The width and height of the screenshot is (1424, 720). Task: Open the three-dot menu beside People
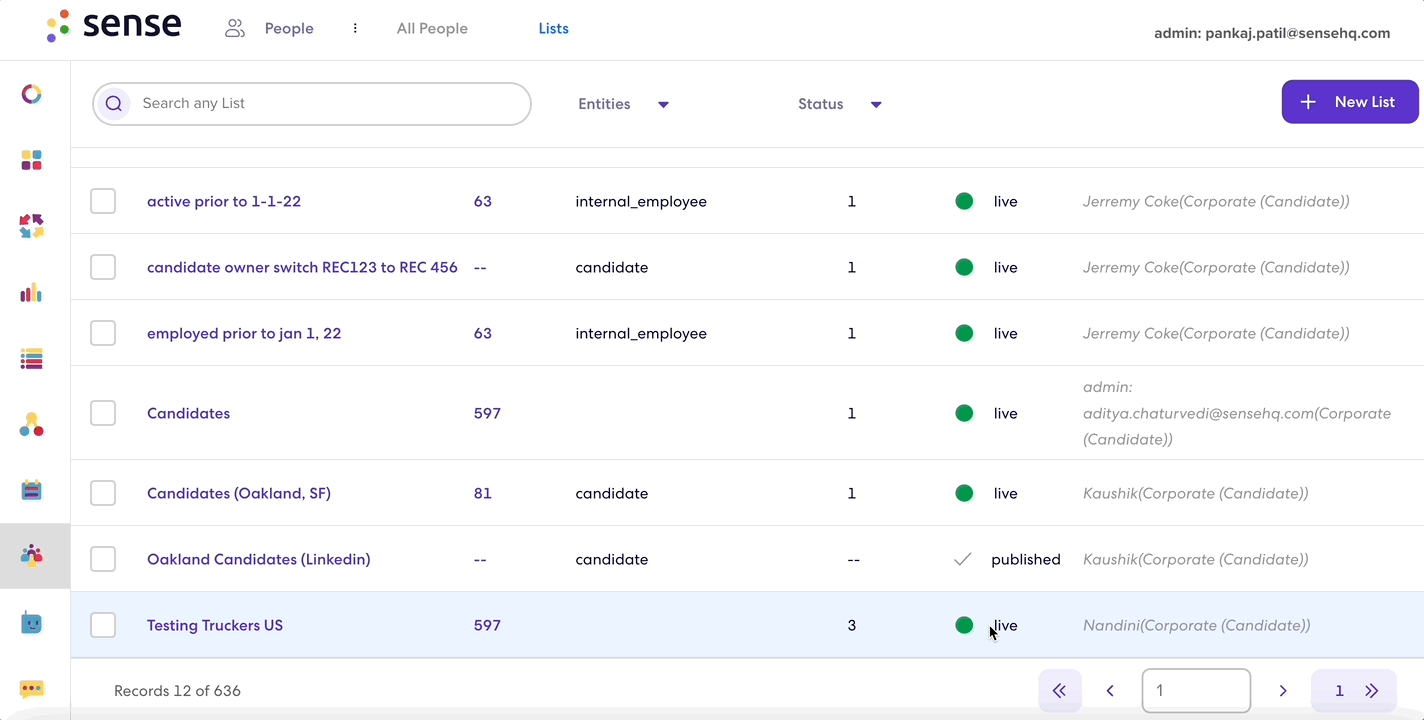[x=355, y=28]
